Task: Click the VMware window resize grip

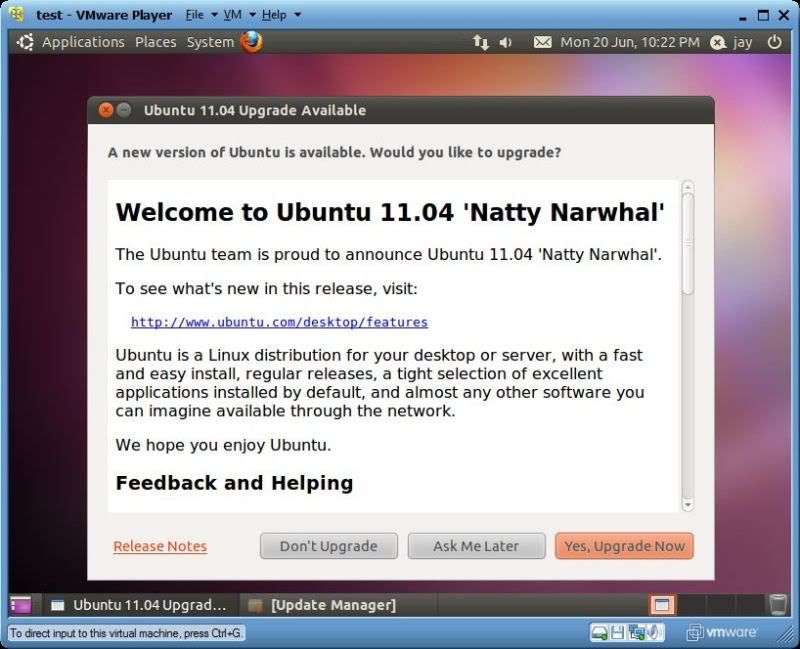Action: 785,636
